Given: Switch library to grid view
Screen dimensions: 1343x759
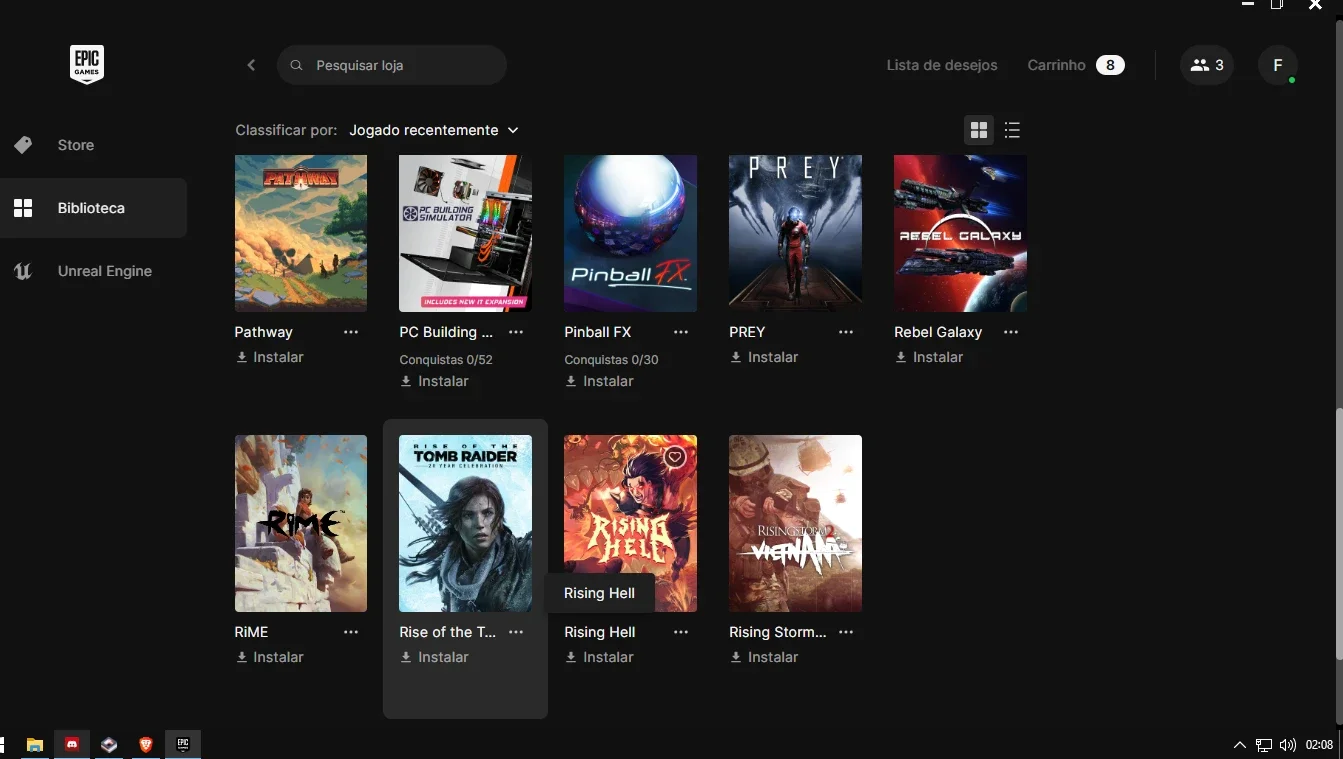Looking at the screenshot, I should click(979, 130).
